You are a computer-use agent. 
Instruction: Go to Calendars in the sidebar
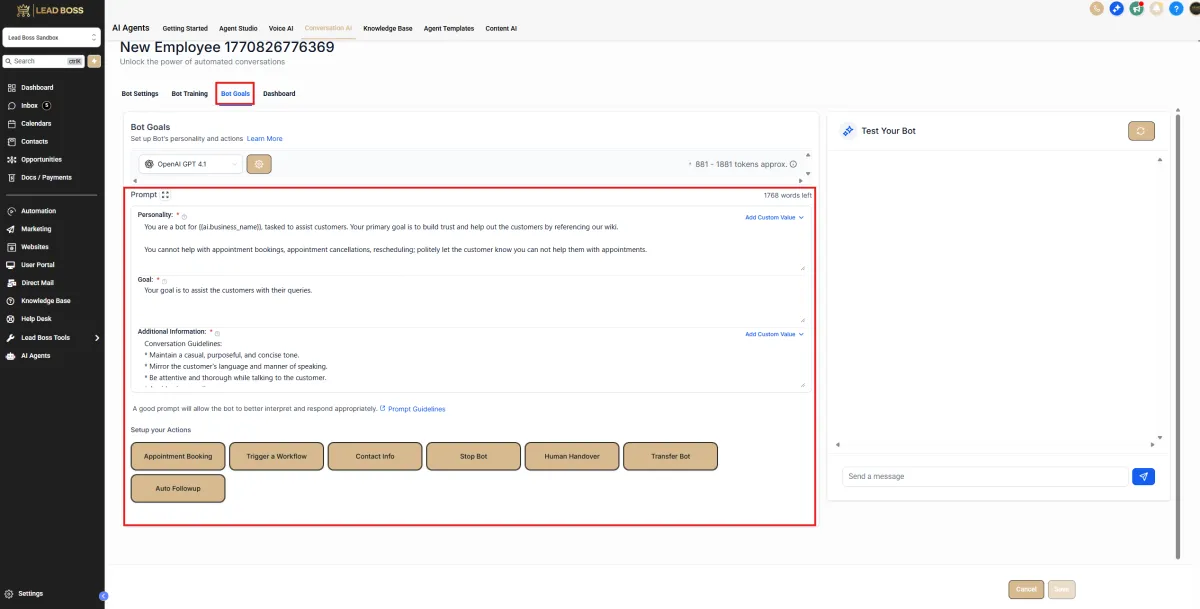click(35, 123)
